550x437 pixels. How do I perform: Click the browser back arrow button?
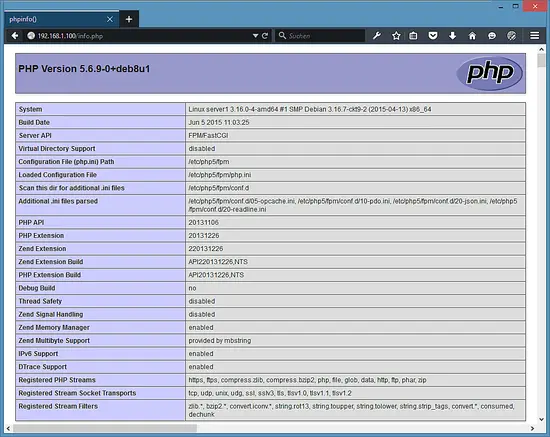tap(15, 35)
